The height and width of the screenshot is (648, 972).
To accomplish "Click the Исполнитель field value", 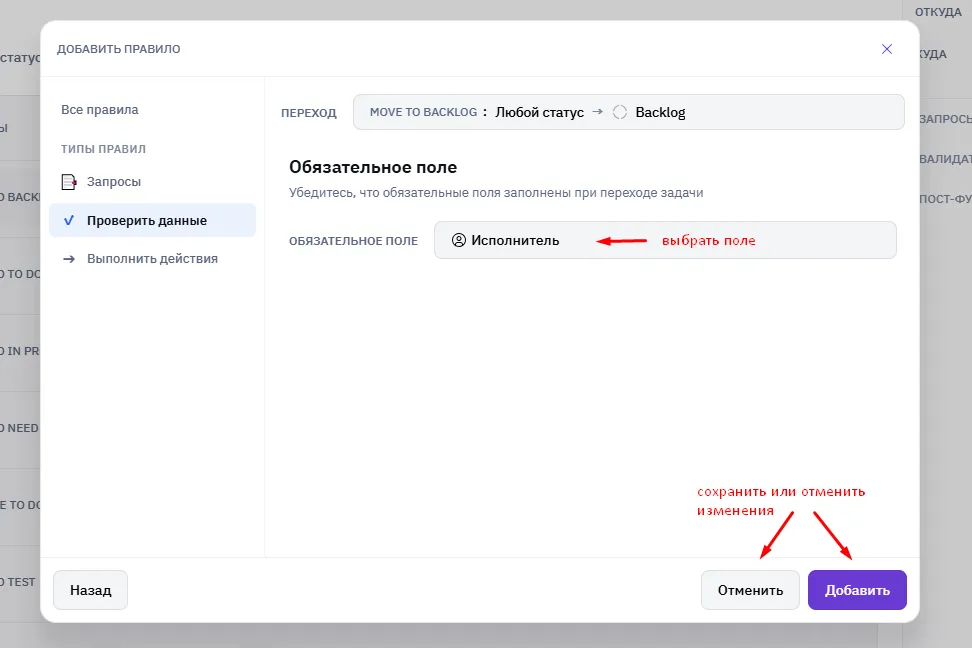I will pyautogui.click(x=515, y=240).
